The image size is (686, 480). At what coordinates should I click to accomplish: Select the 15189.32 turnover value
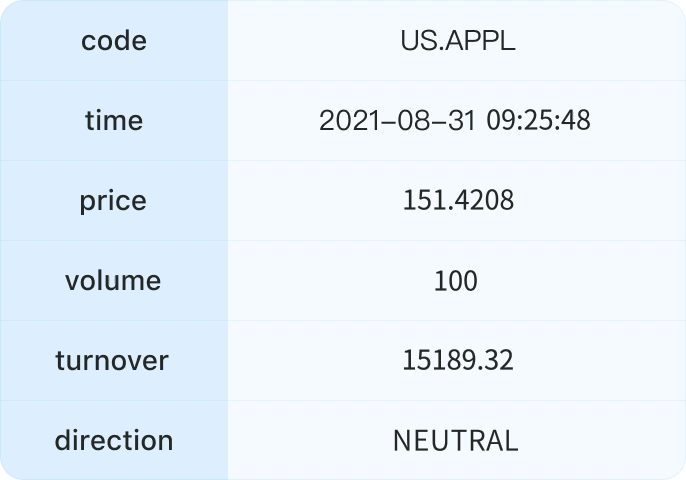(457, 361)
